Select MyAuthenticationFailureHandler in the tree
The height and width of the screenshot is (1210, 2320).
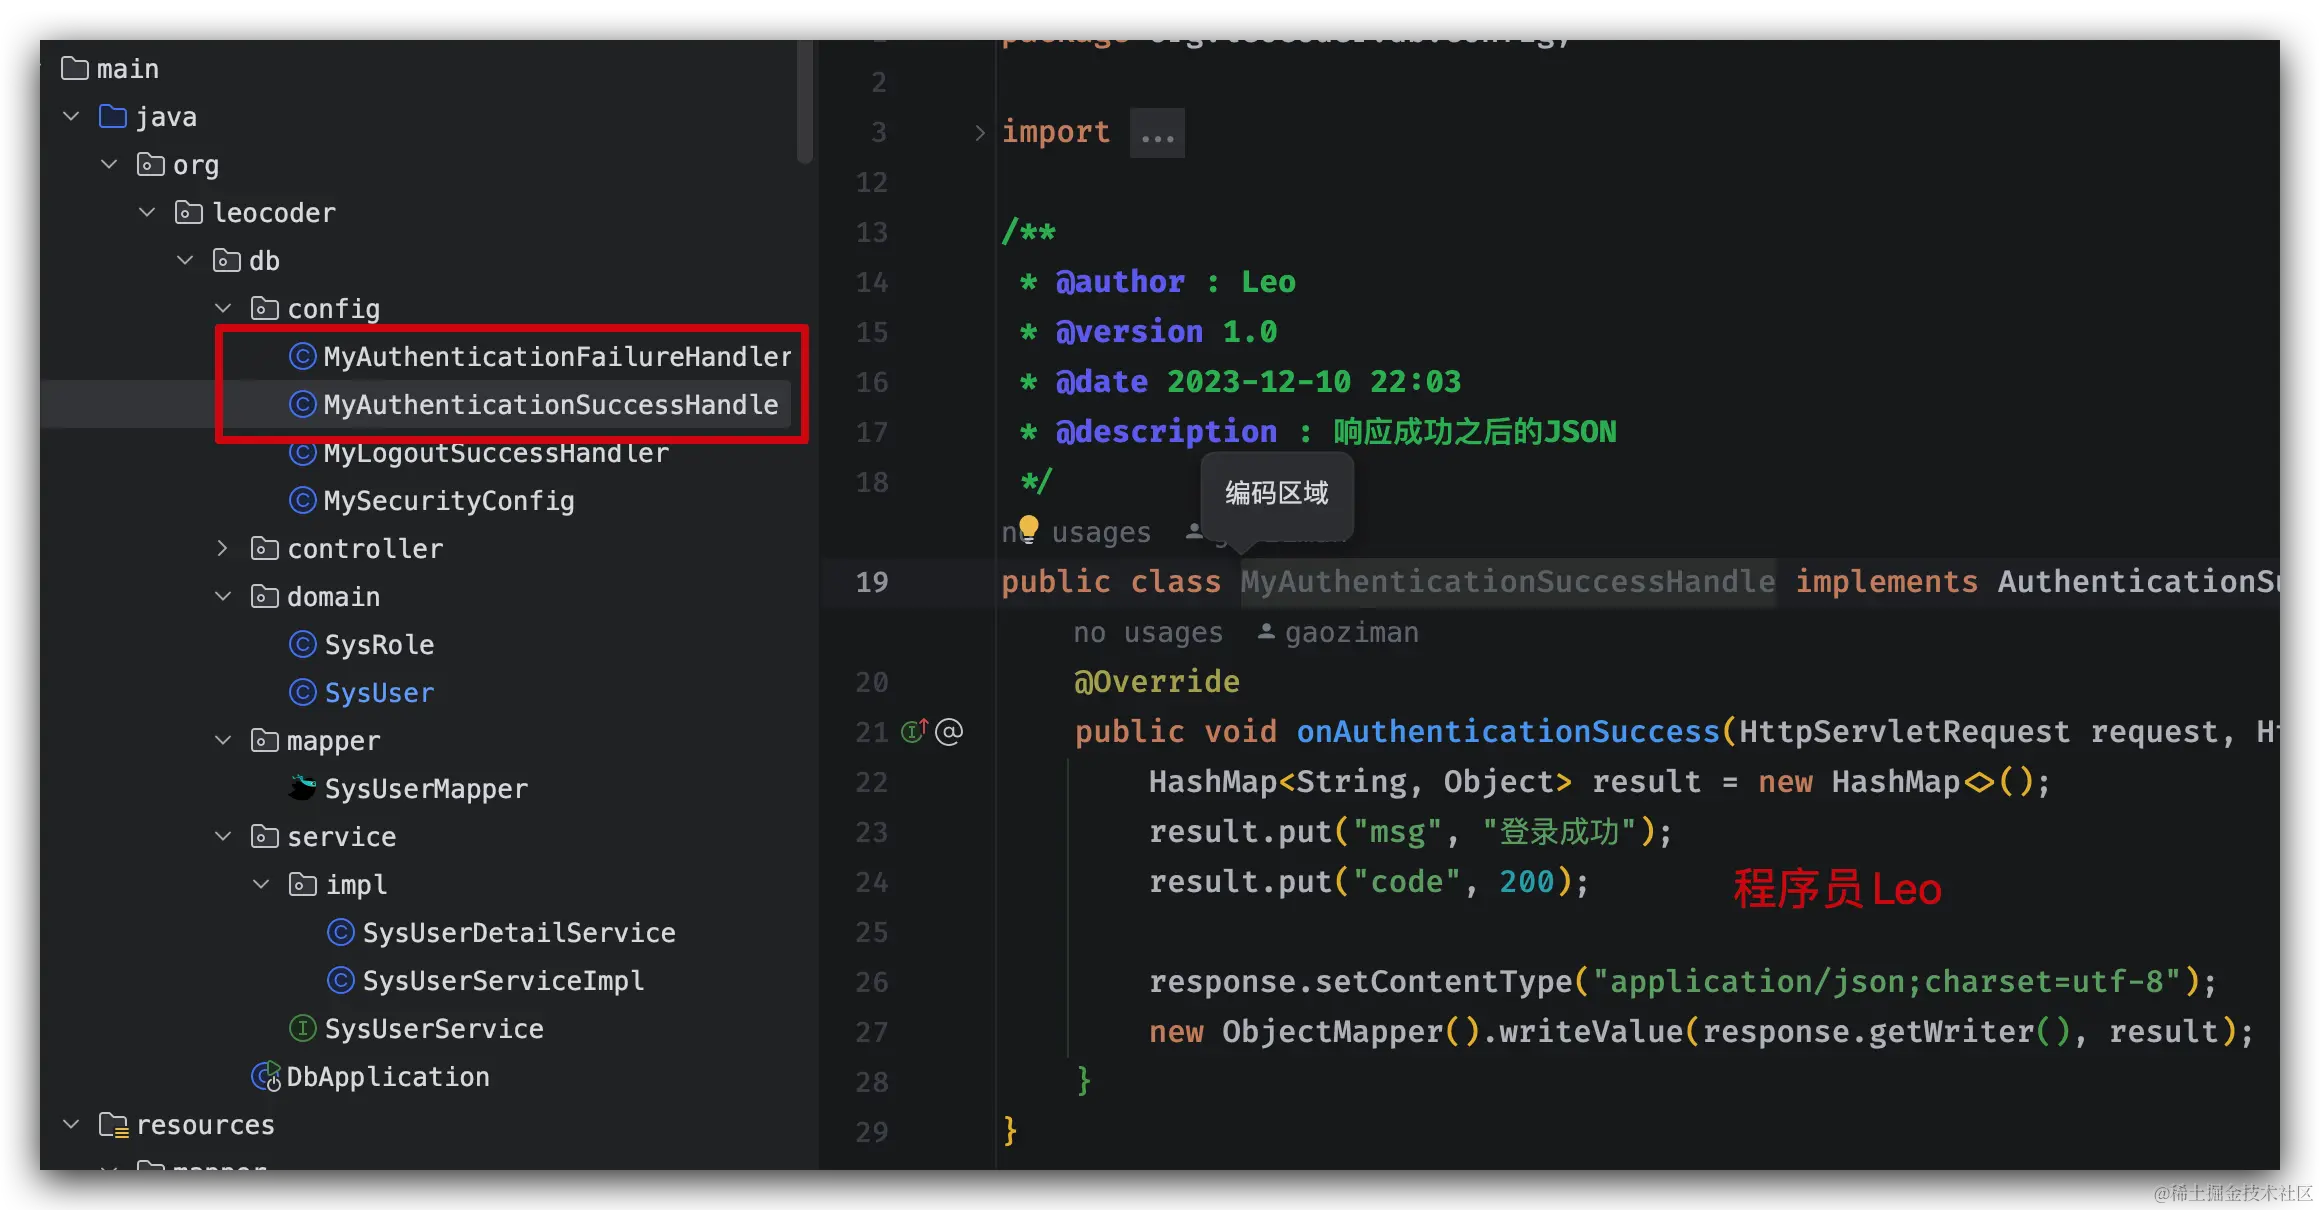(556, 357)
